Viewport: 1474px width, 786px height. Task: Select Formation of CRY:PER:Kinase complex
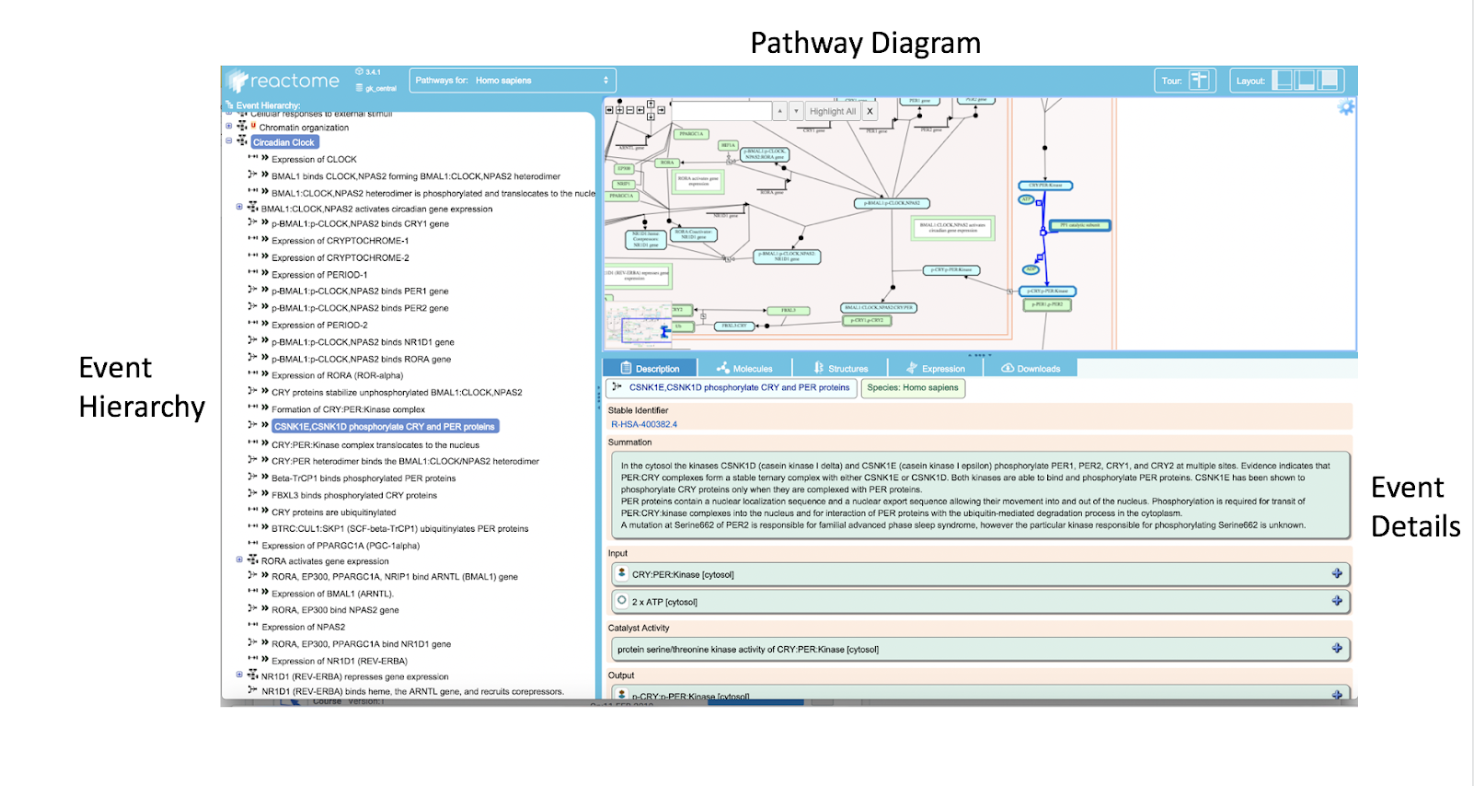click(x=348, y=409)
